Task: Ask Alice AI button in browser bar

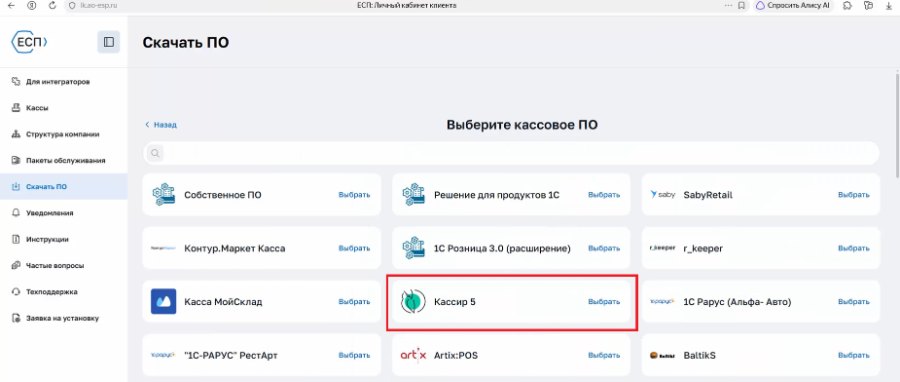Action: pyautogui.click(x=793, y=5)
